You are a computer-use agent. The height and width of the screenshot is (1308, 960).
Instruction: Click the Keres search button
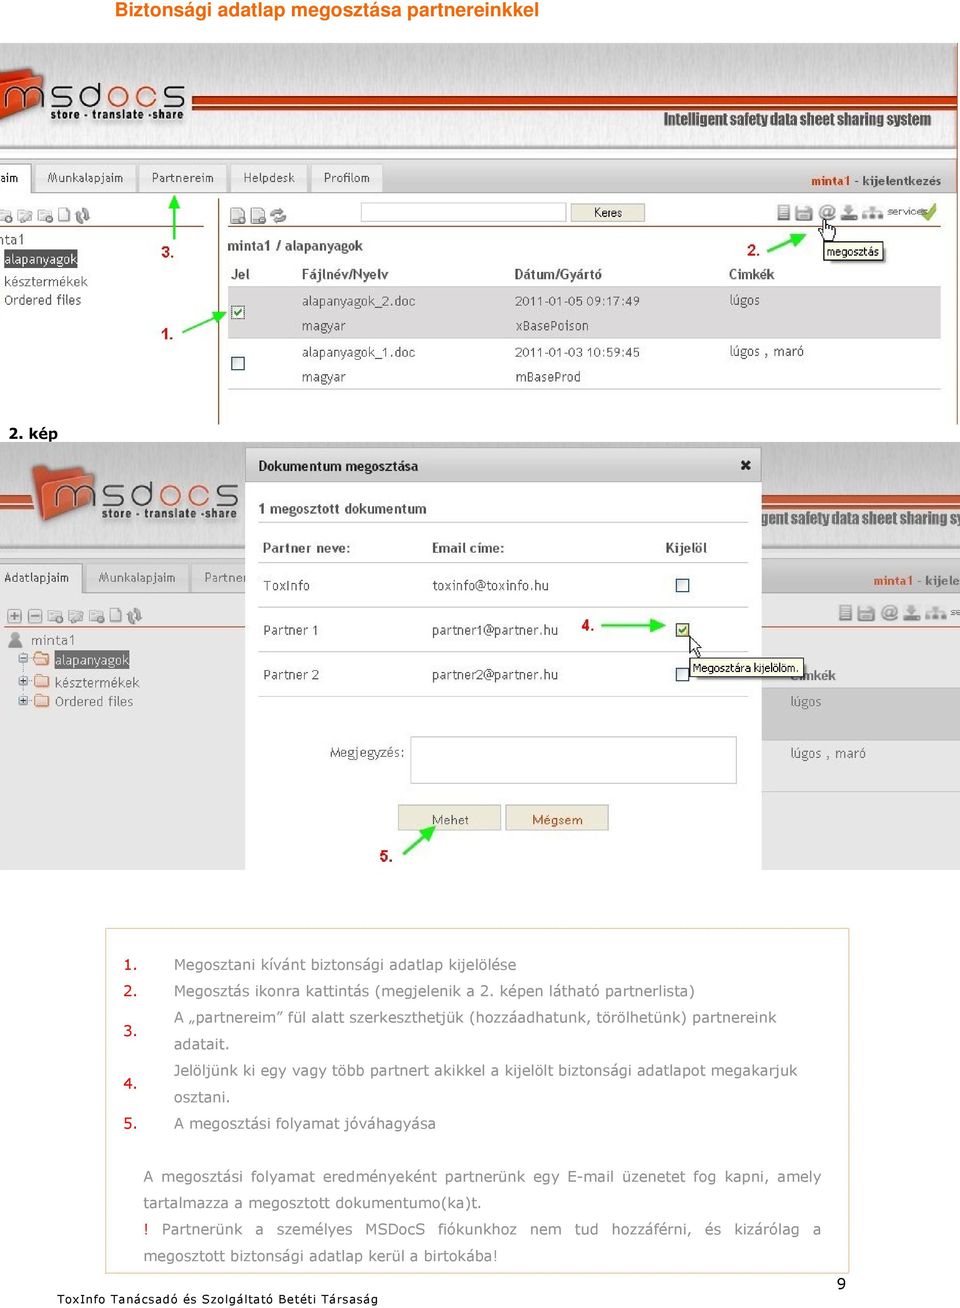(x=607, y=213)
